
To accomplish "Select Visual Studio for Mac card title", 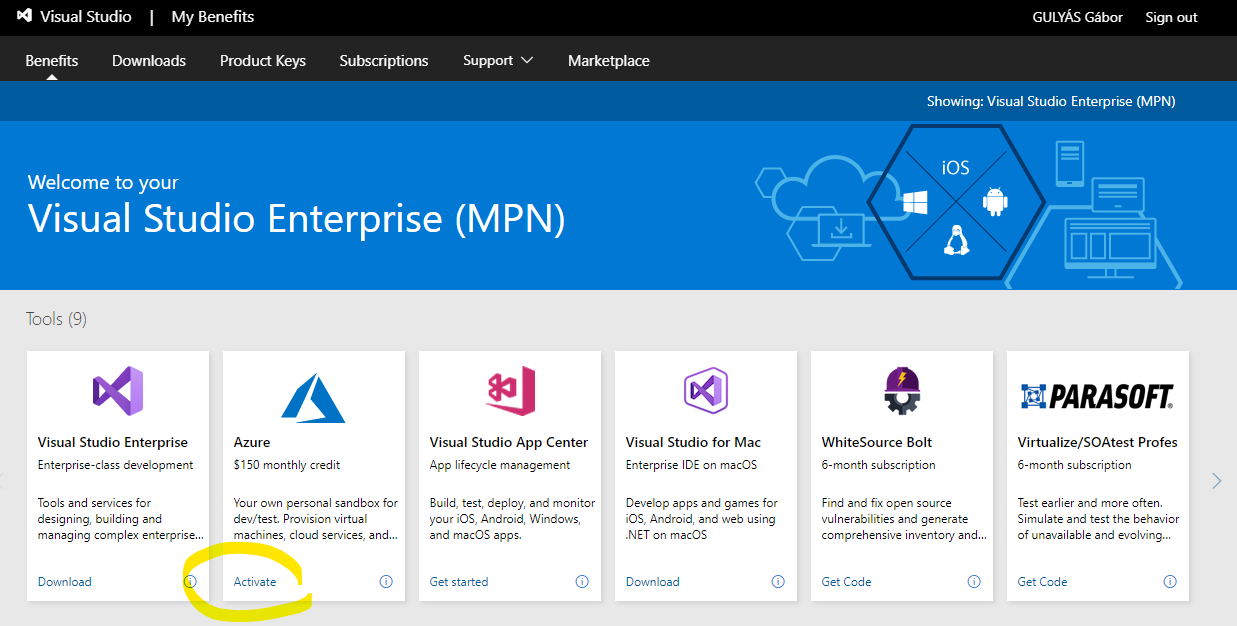I will click(694, 442).
